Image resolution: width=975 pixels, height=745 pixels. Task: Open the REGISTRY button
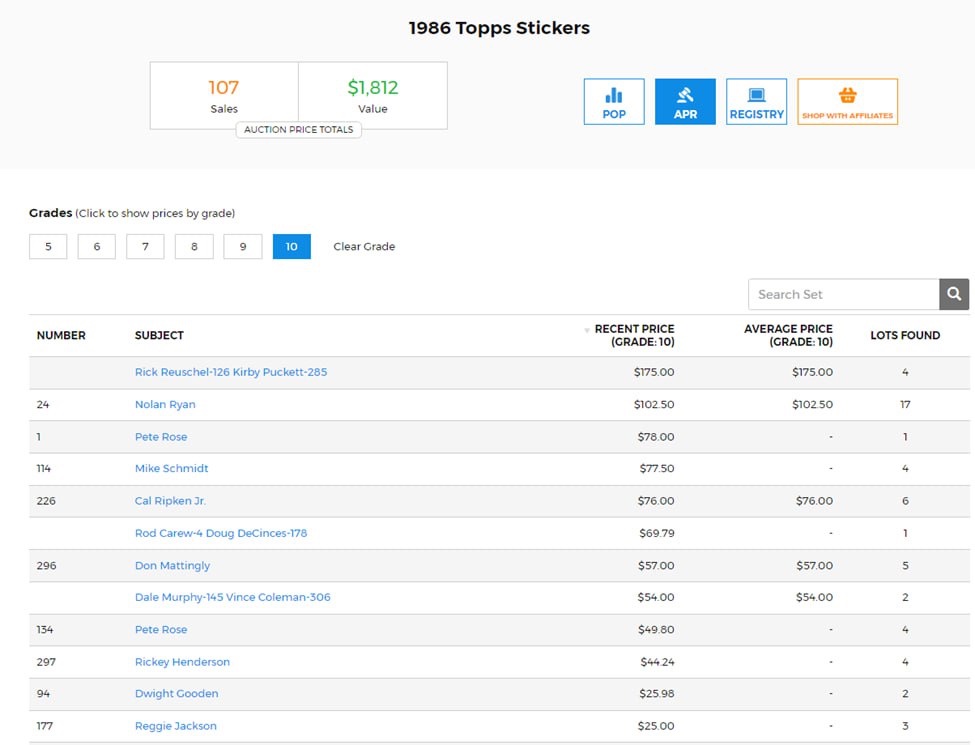pos(756,101)
